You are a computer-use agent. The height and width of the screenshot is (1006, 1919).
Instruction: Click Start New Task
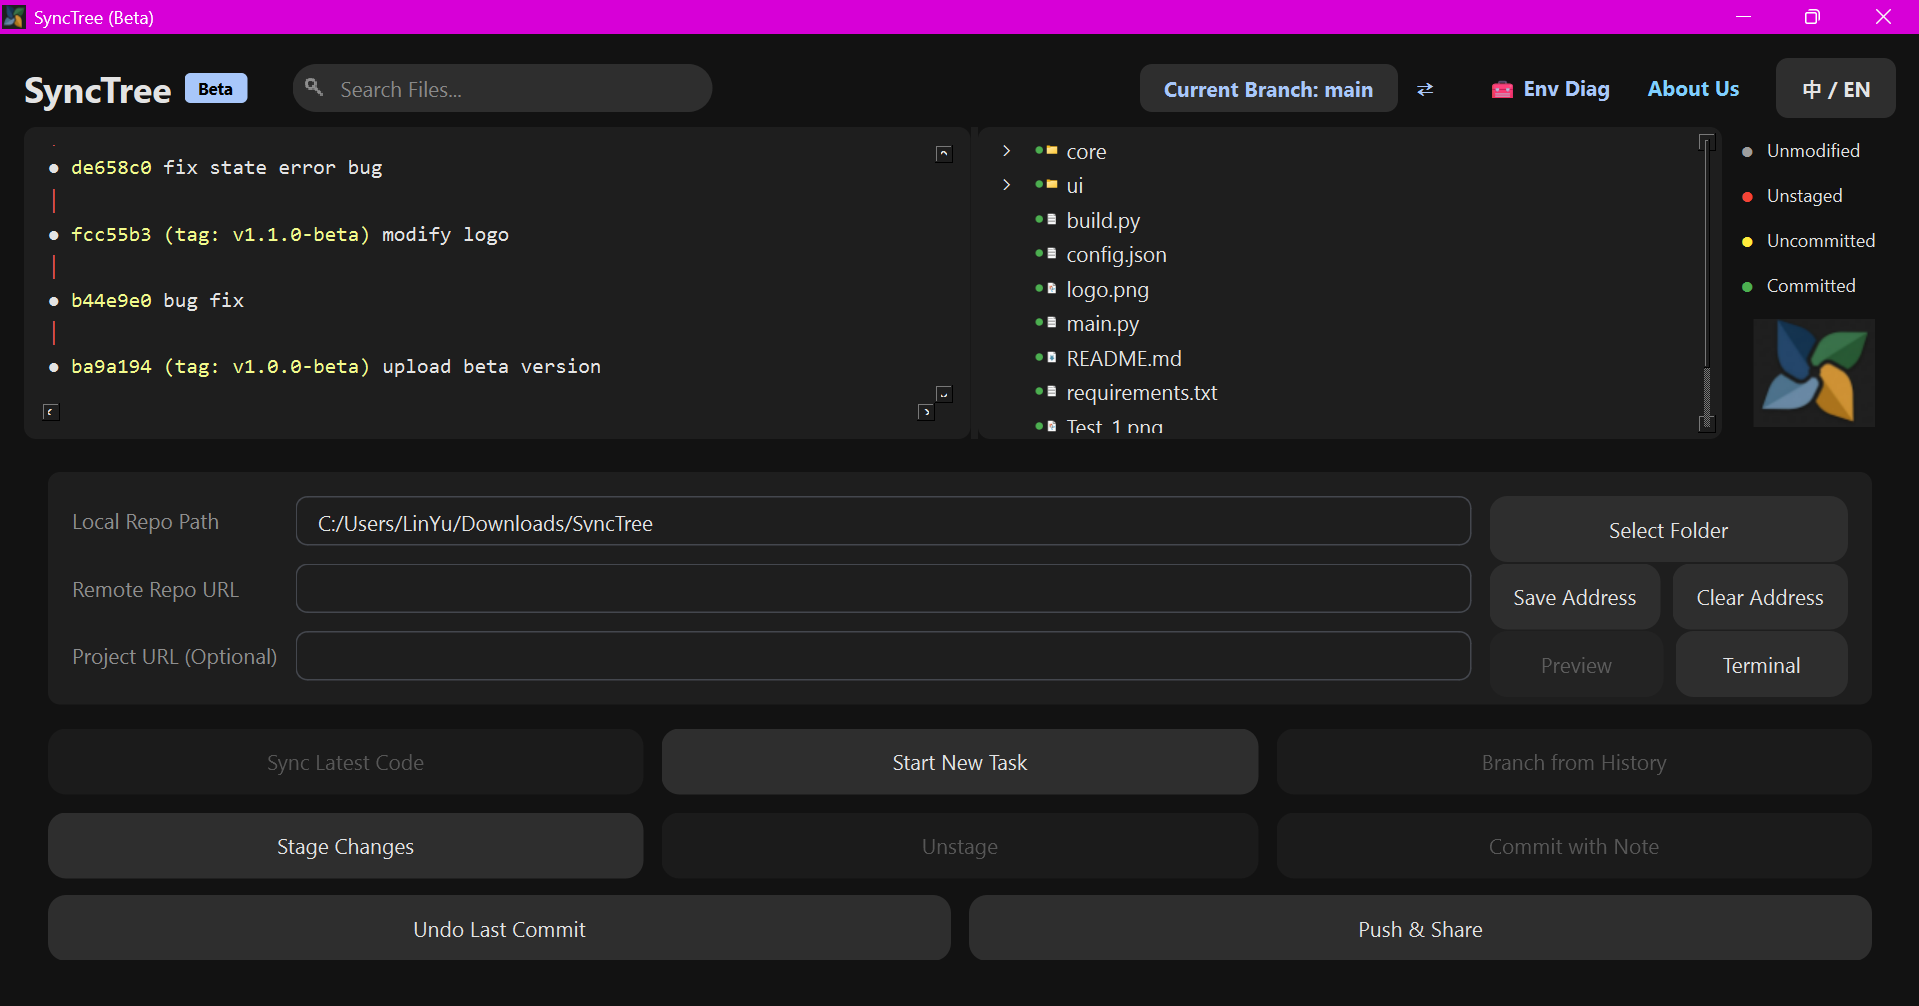tap(960, 762)
